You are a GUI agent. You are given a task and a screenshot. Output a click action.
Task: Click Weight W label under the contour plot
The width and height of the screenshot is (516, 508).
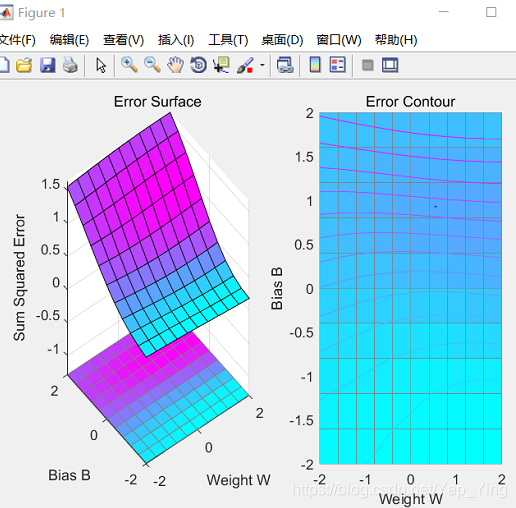pyautogui.click(x=411, y=499)
